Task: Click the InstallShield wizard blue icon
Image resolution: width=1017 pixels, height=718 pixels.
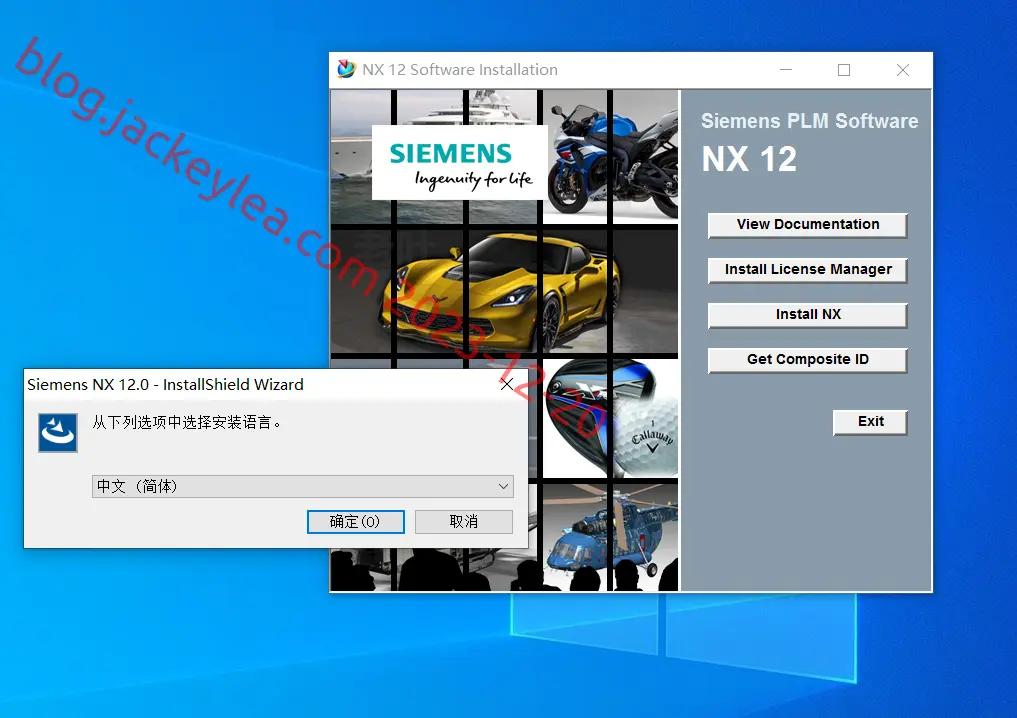Action: point(58,433)
